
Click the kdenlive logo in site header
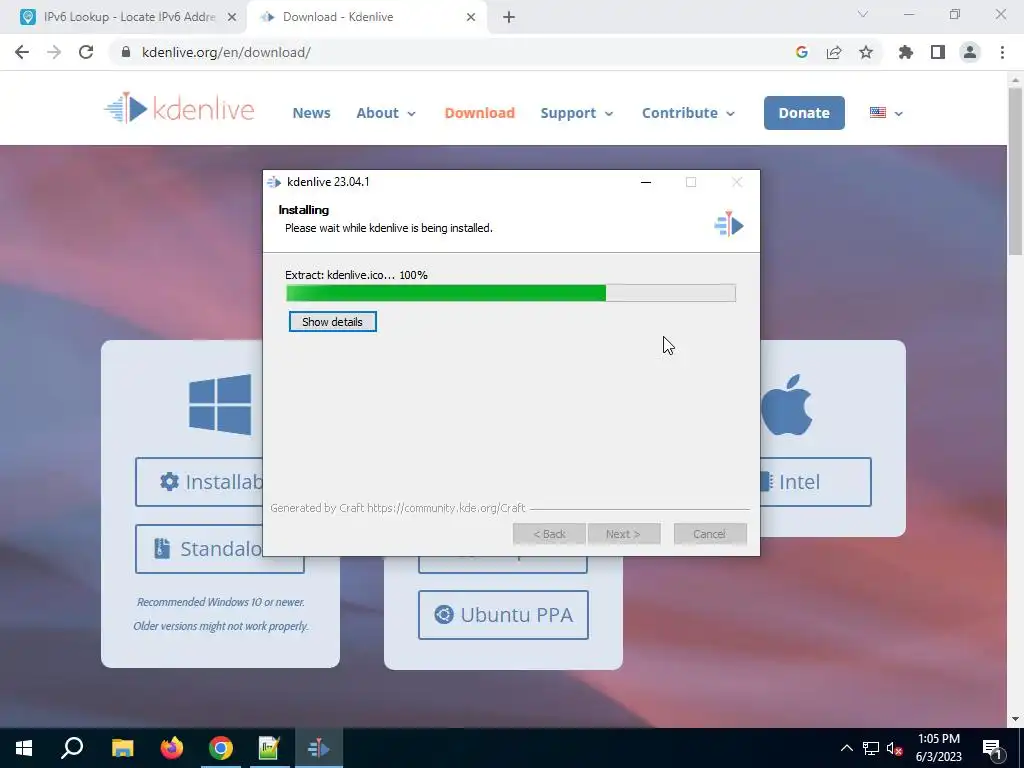179,108
